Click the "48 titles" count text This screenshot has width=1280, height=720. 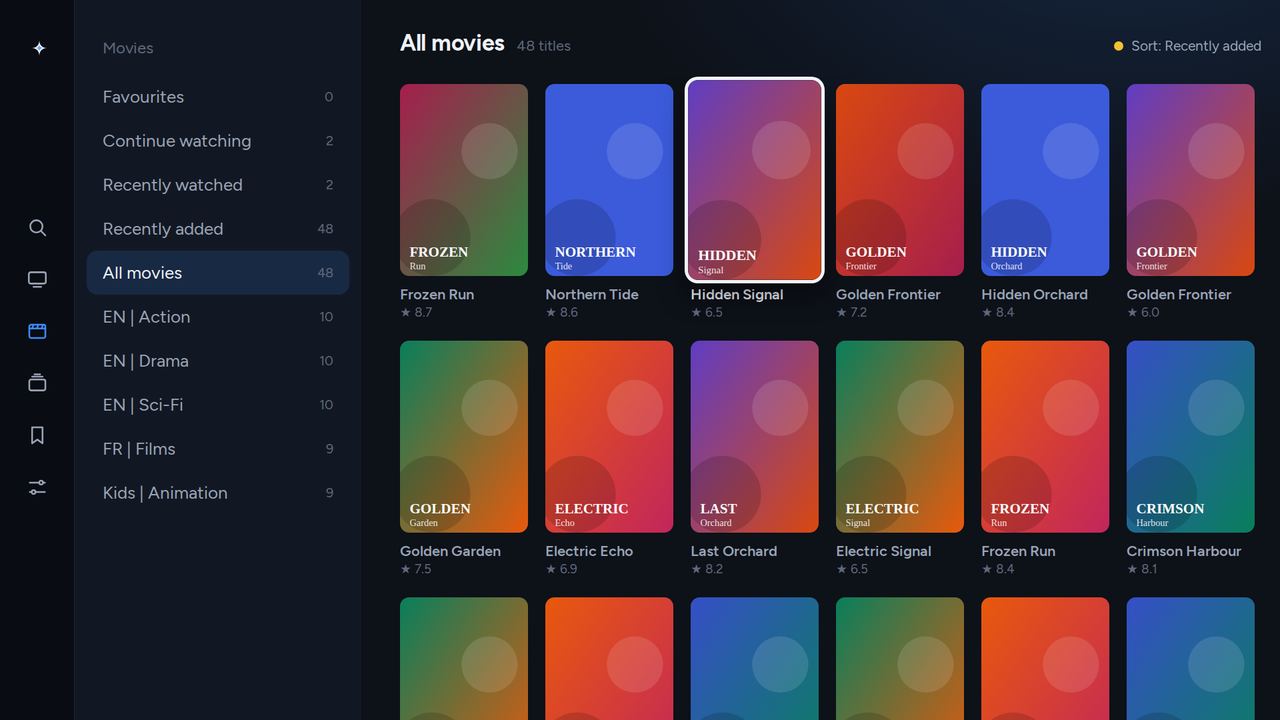(x=544, y=46)
